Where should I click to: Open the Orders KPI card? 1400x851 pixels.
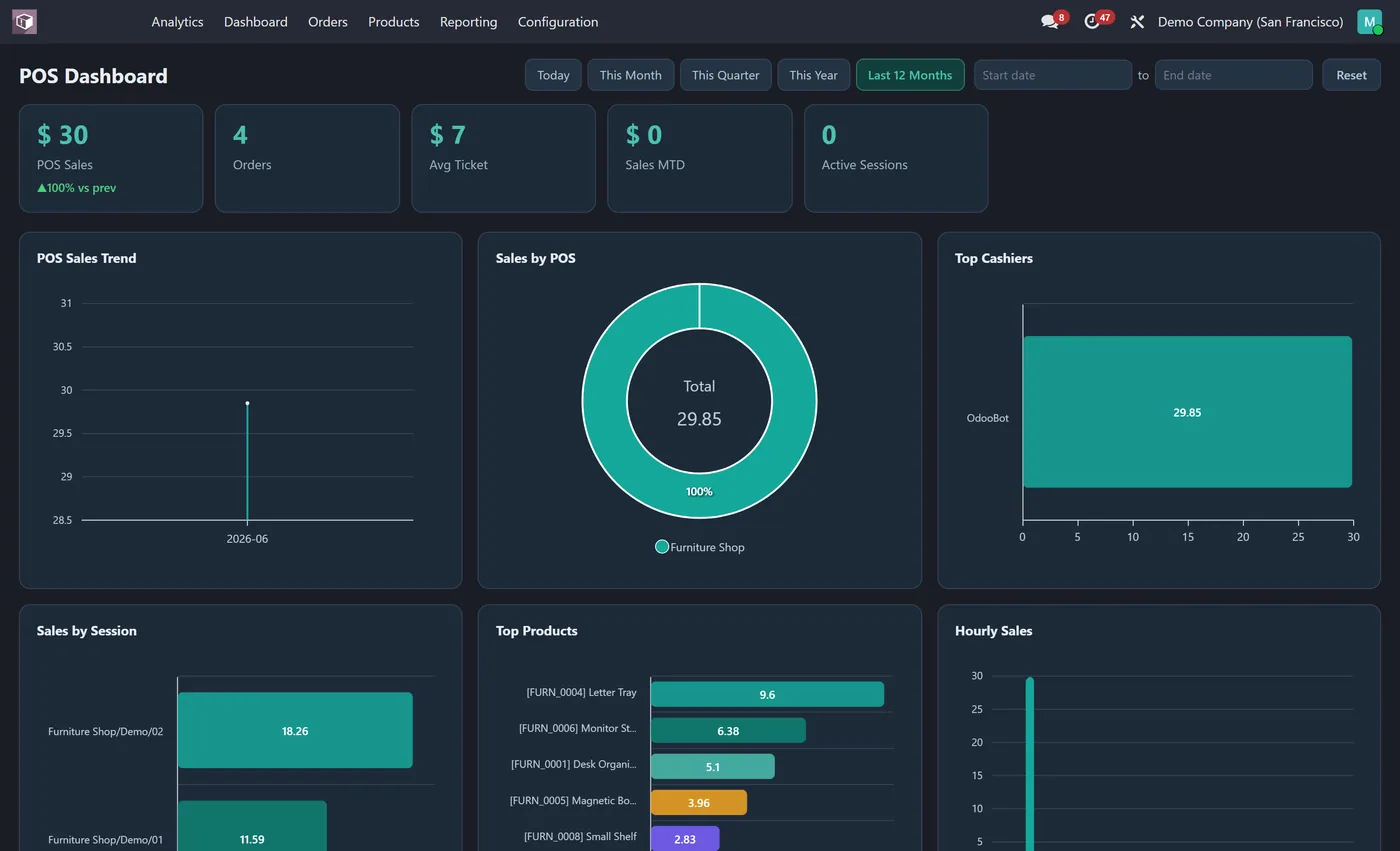coord(307,158)
